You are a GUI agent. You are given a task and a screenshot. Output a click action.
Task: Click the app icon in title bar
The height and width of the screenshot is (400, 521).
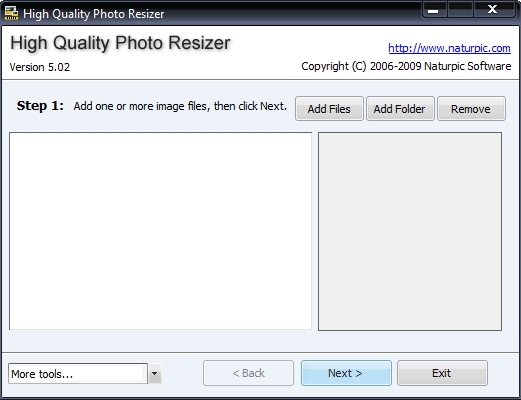11,13
